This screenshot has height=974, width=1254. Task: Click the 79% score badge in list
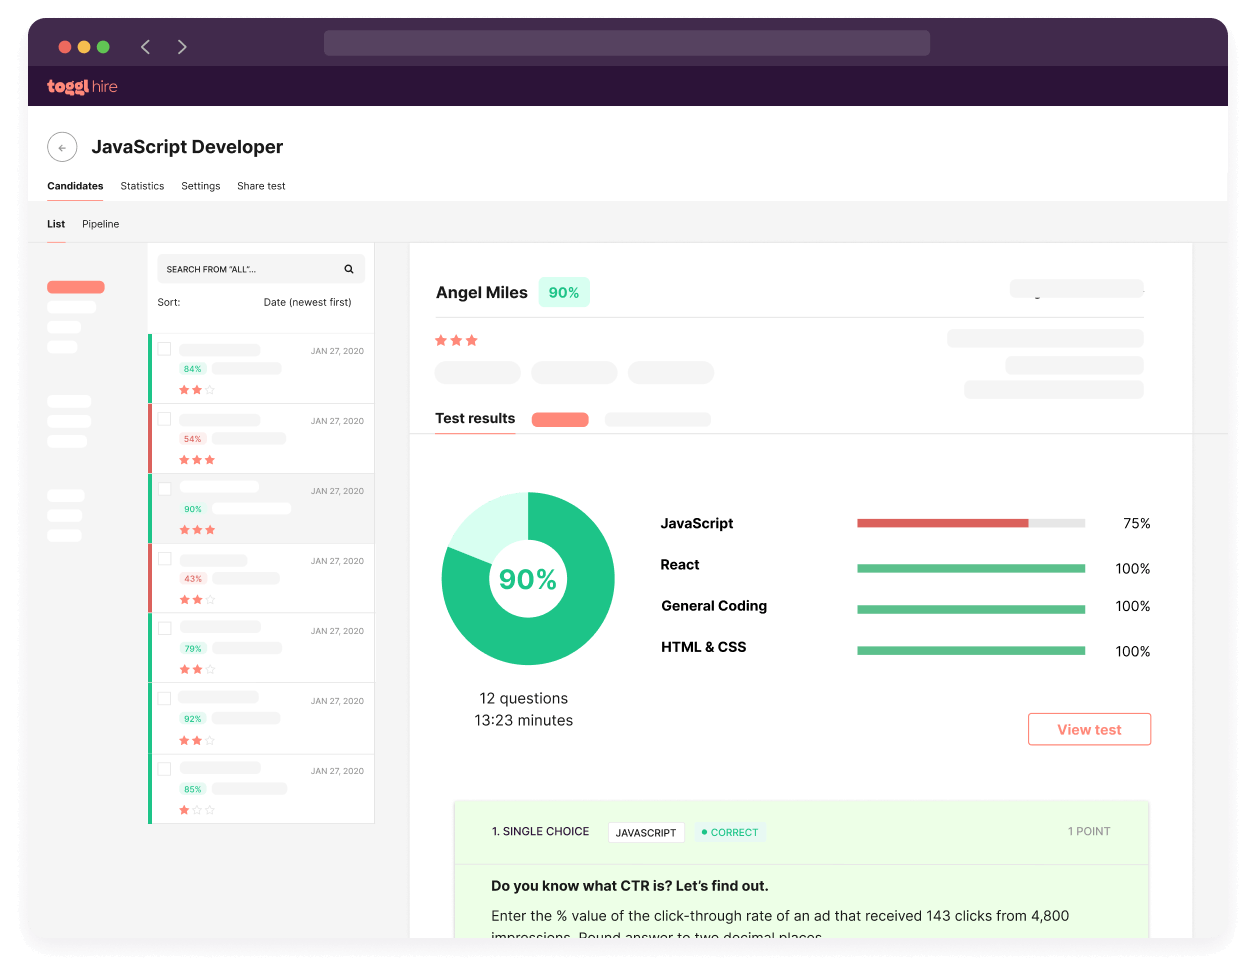pos(193,649)
